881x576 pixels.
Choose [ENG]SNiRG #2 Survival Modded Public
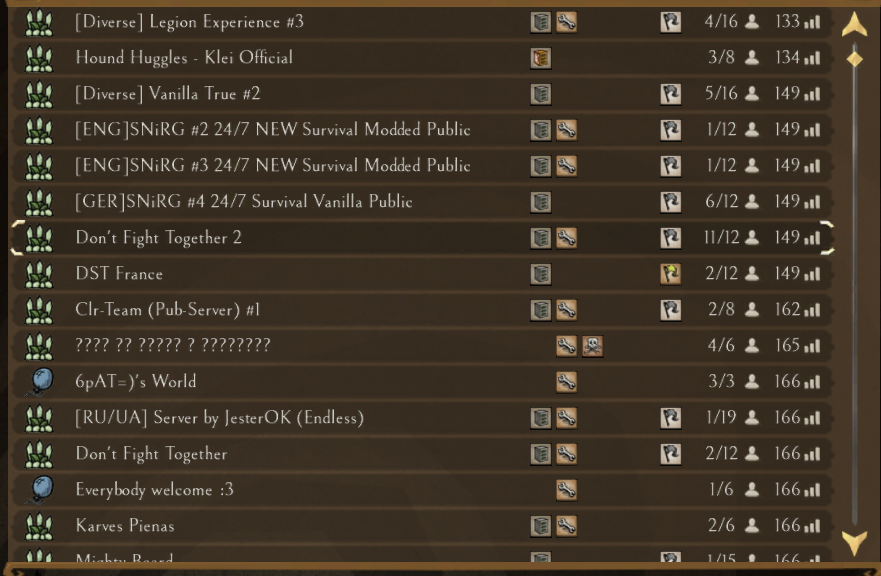pyautogui.click(x=423, y=130)
